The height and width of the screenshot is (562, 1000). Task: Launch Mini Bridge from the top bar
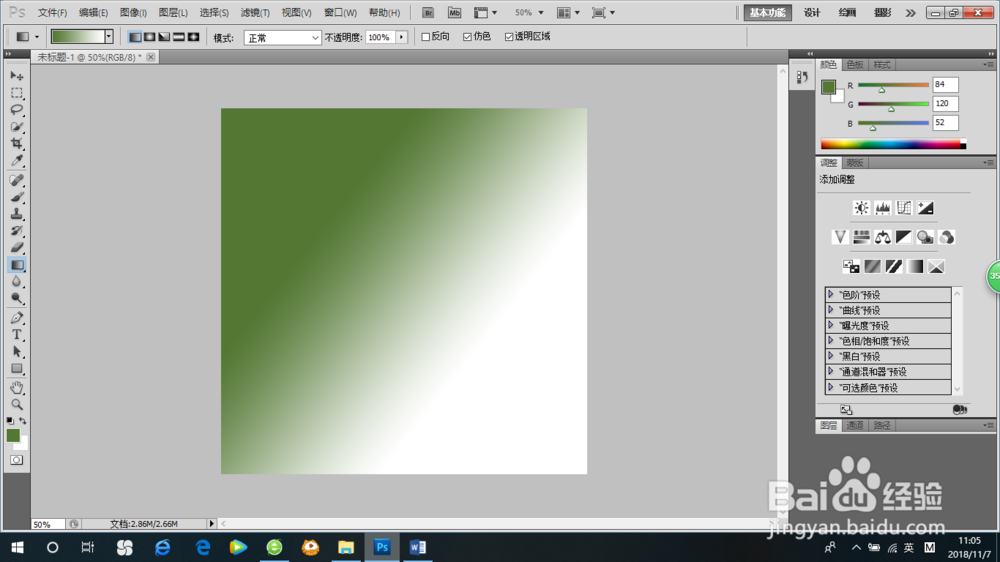point(454,13)
